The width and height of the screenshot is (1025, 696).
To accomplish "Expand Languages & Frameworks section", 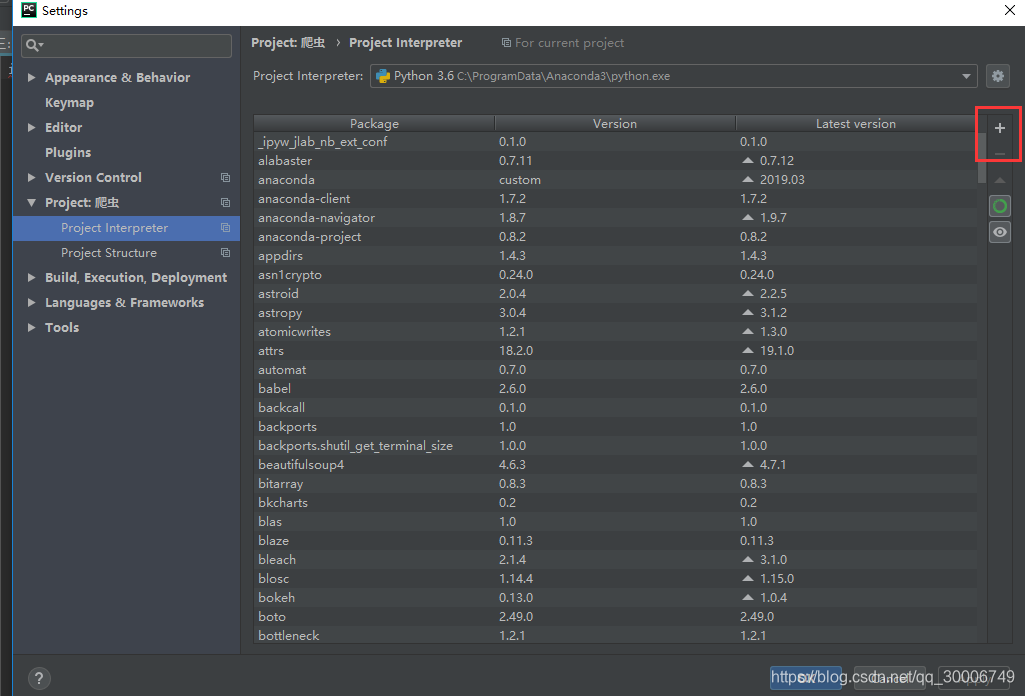I will [31, 302].
